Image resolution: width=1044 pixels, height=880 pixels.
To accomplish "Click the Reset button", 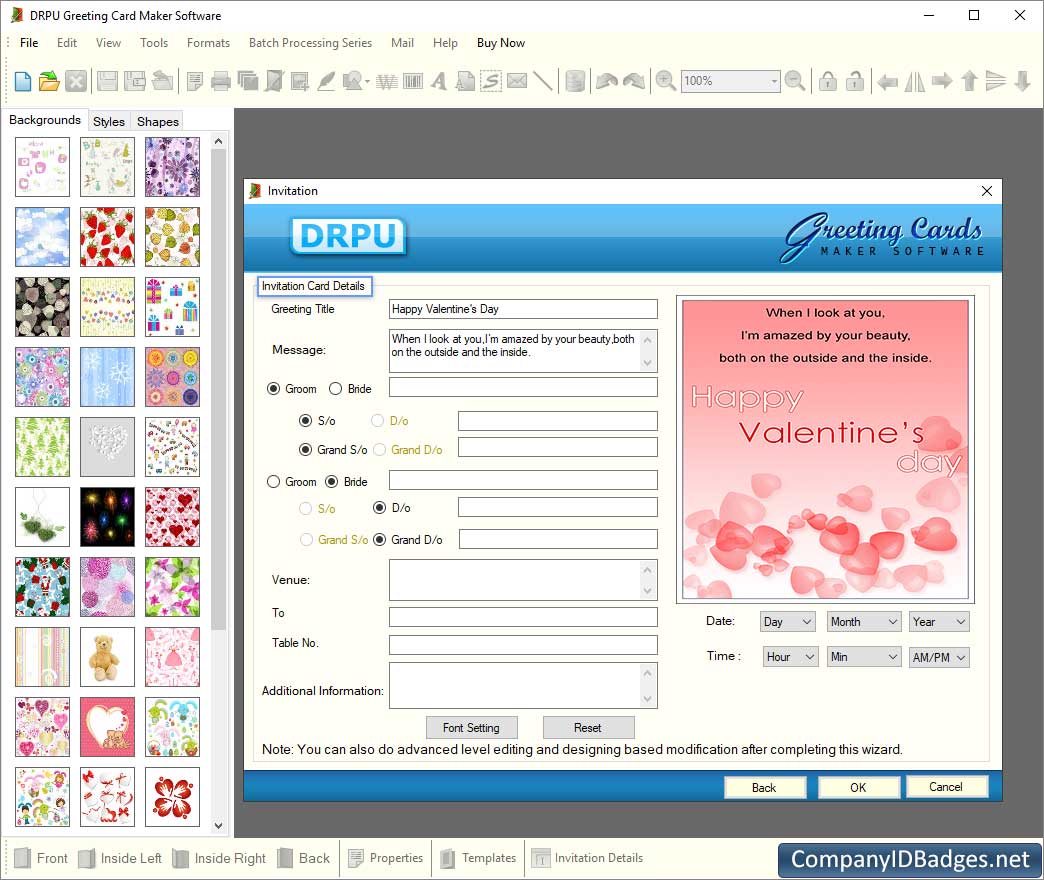I will (588, 728).
